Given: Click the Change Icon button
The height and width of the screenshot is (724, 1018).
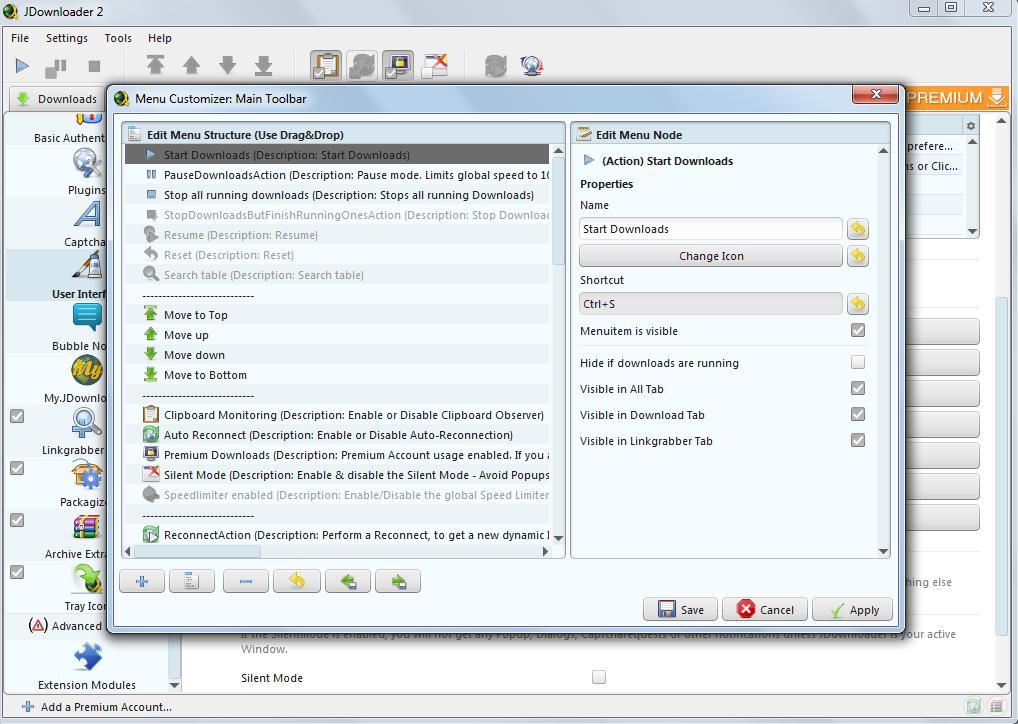Looking at the screenshot, I should point(711,256).
